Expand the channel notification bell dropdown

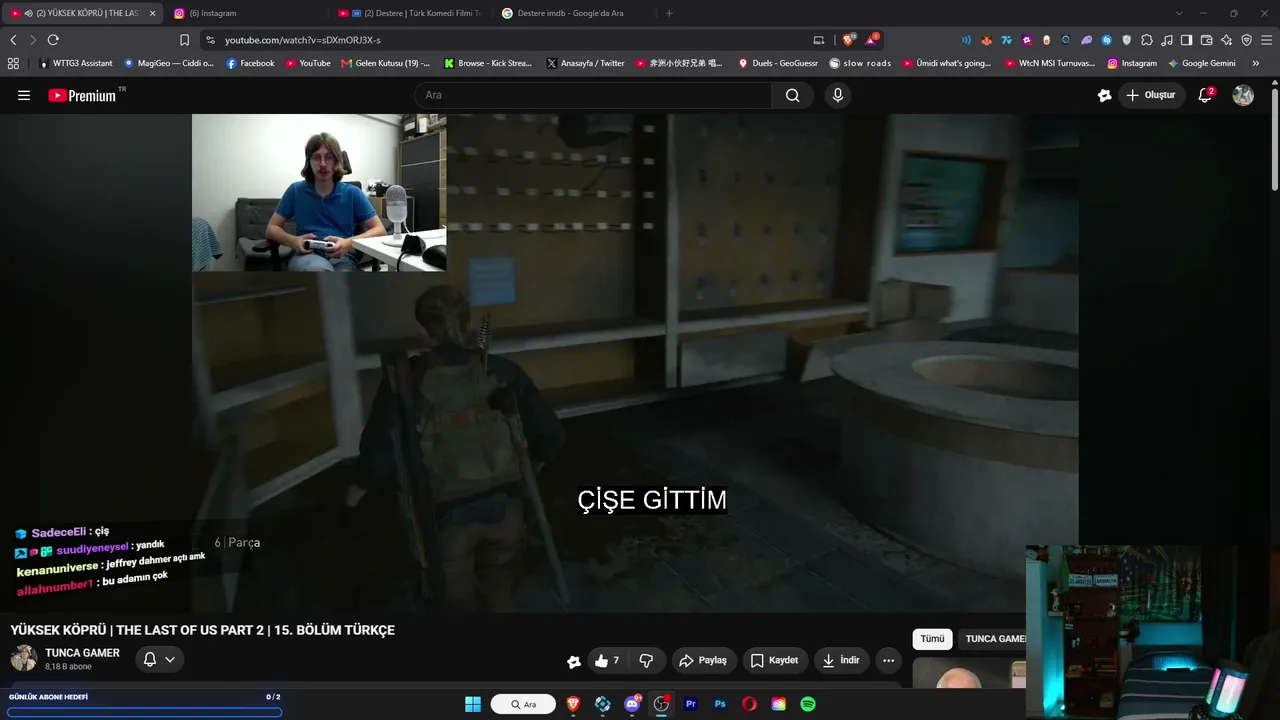click(x=160, y=659)
